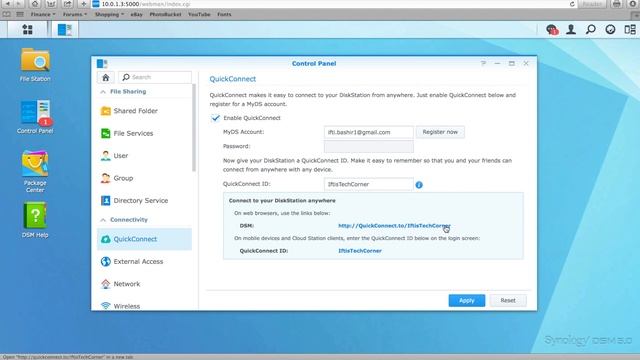
Task: Click the File Services icon in sidebar
Action: click(105, 133)
